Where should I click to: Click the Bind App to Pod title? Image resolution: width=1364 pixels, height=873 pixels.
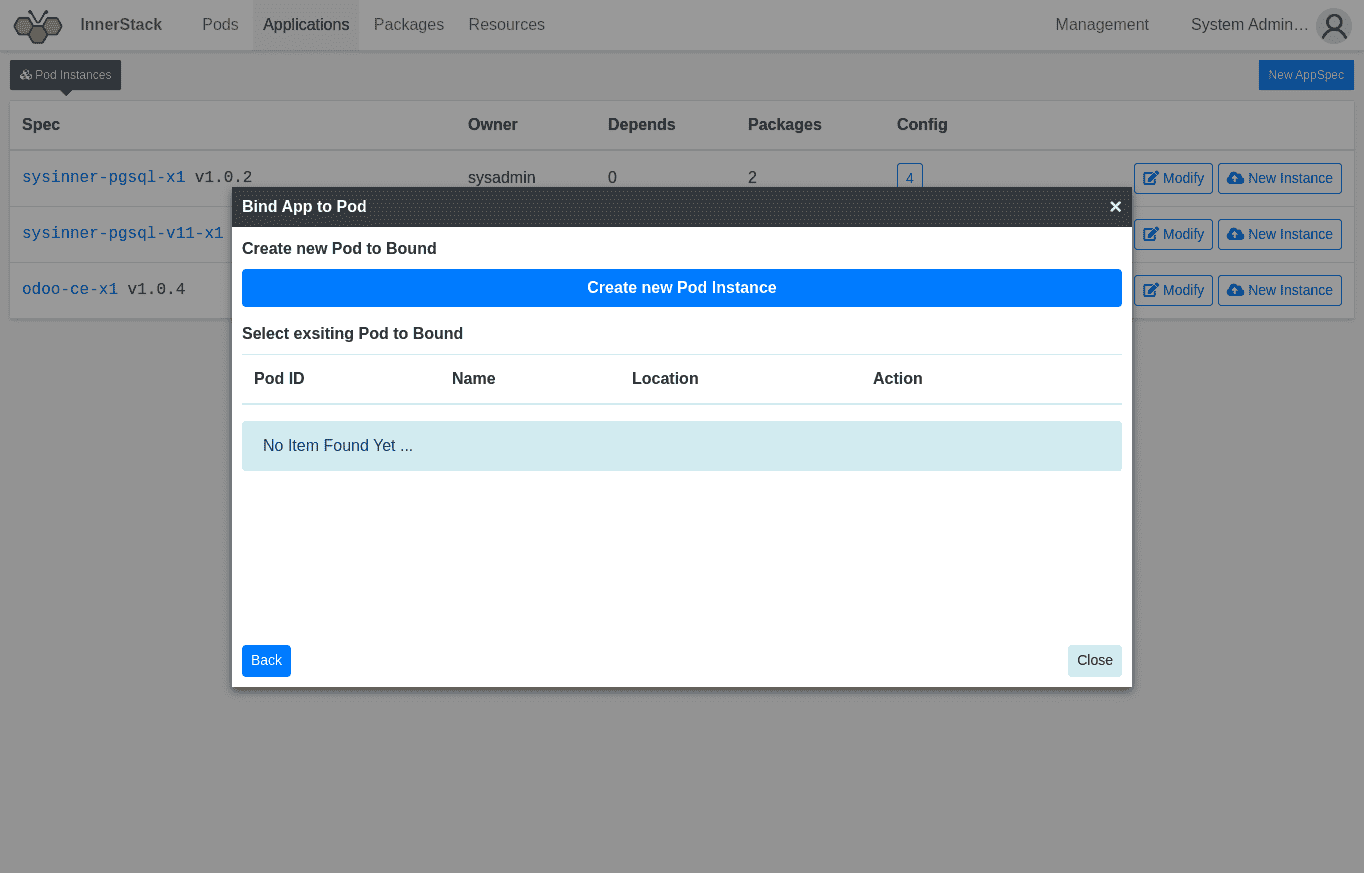click(304, 207)
